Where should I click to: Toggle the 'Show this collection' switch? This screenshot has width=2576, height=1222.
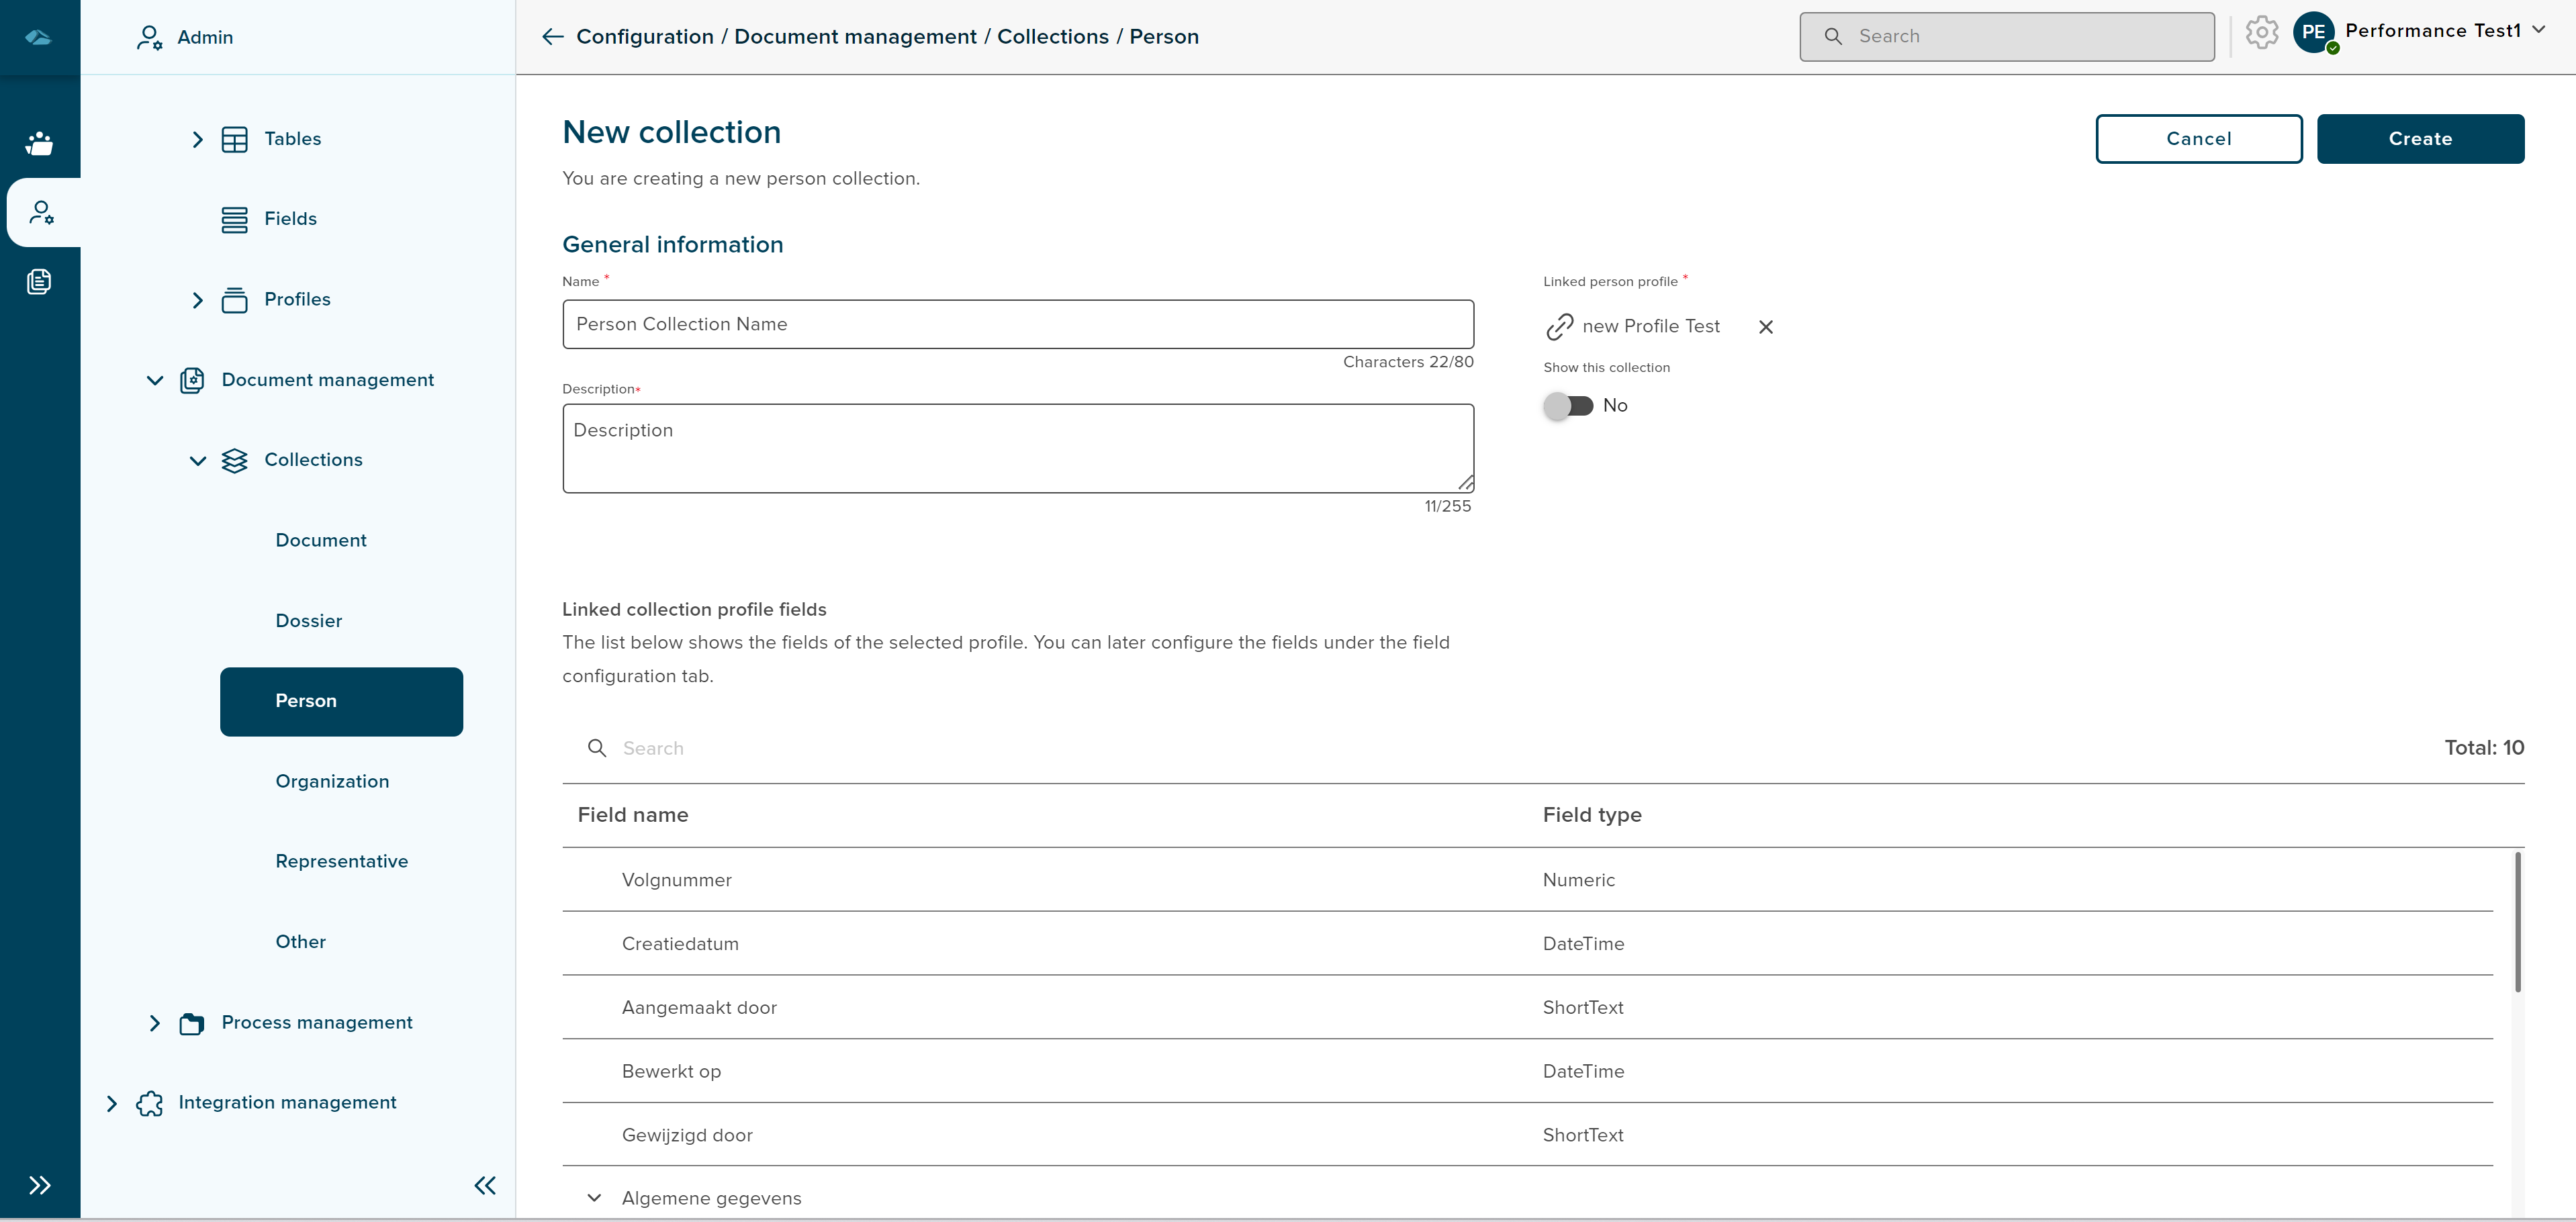[1568, 406]
